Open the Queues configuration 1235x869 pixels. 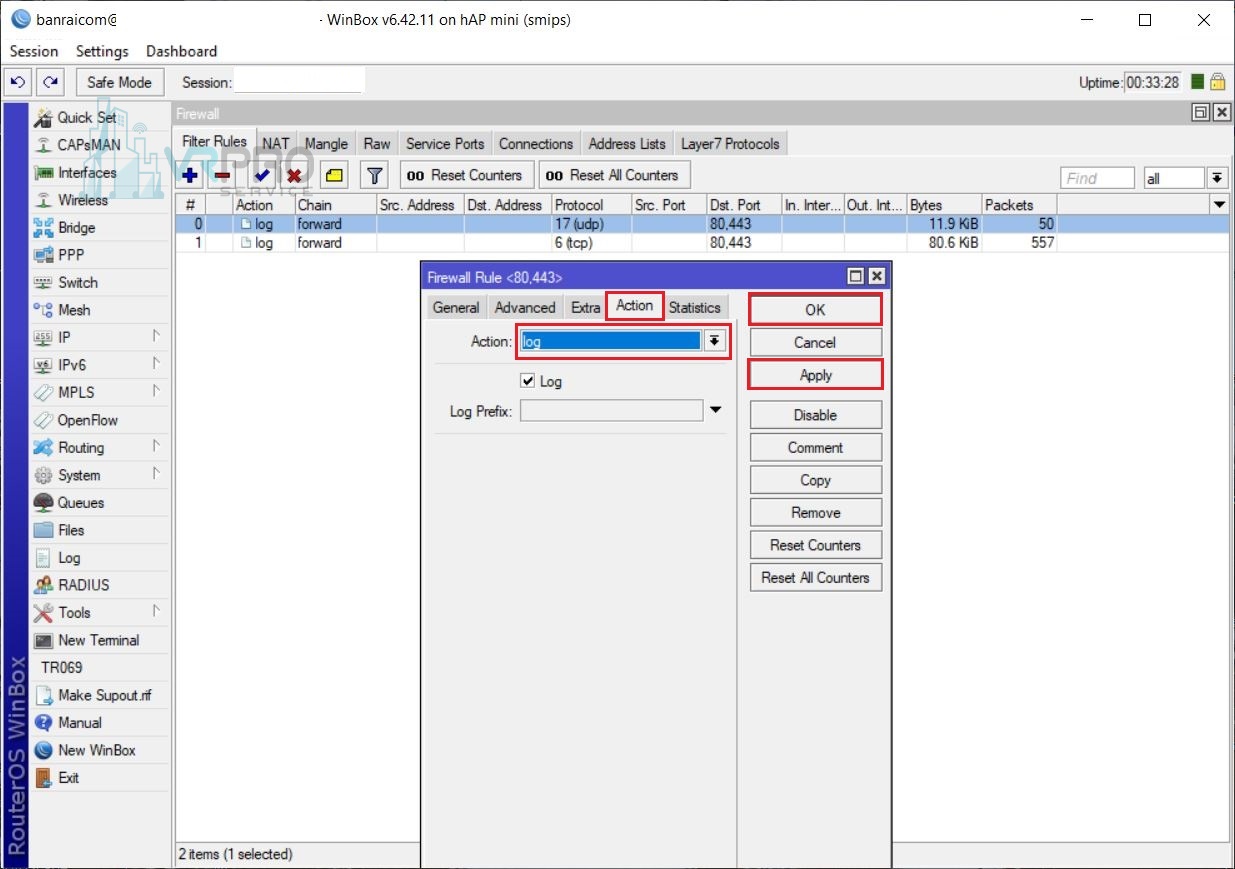(80, 502)
